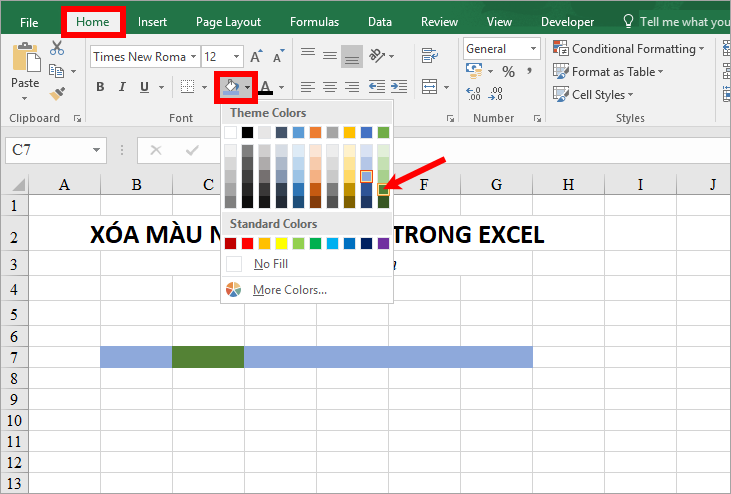731x494 pixels.
Task: Click the Paste clipboard icon
Action: (26, 57)
